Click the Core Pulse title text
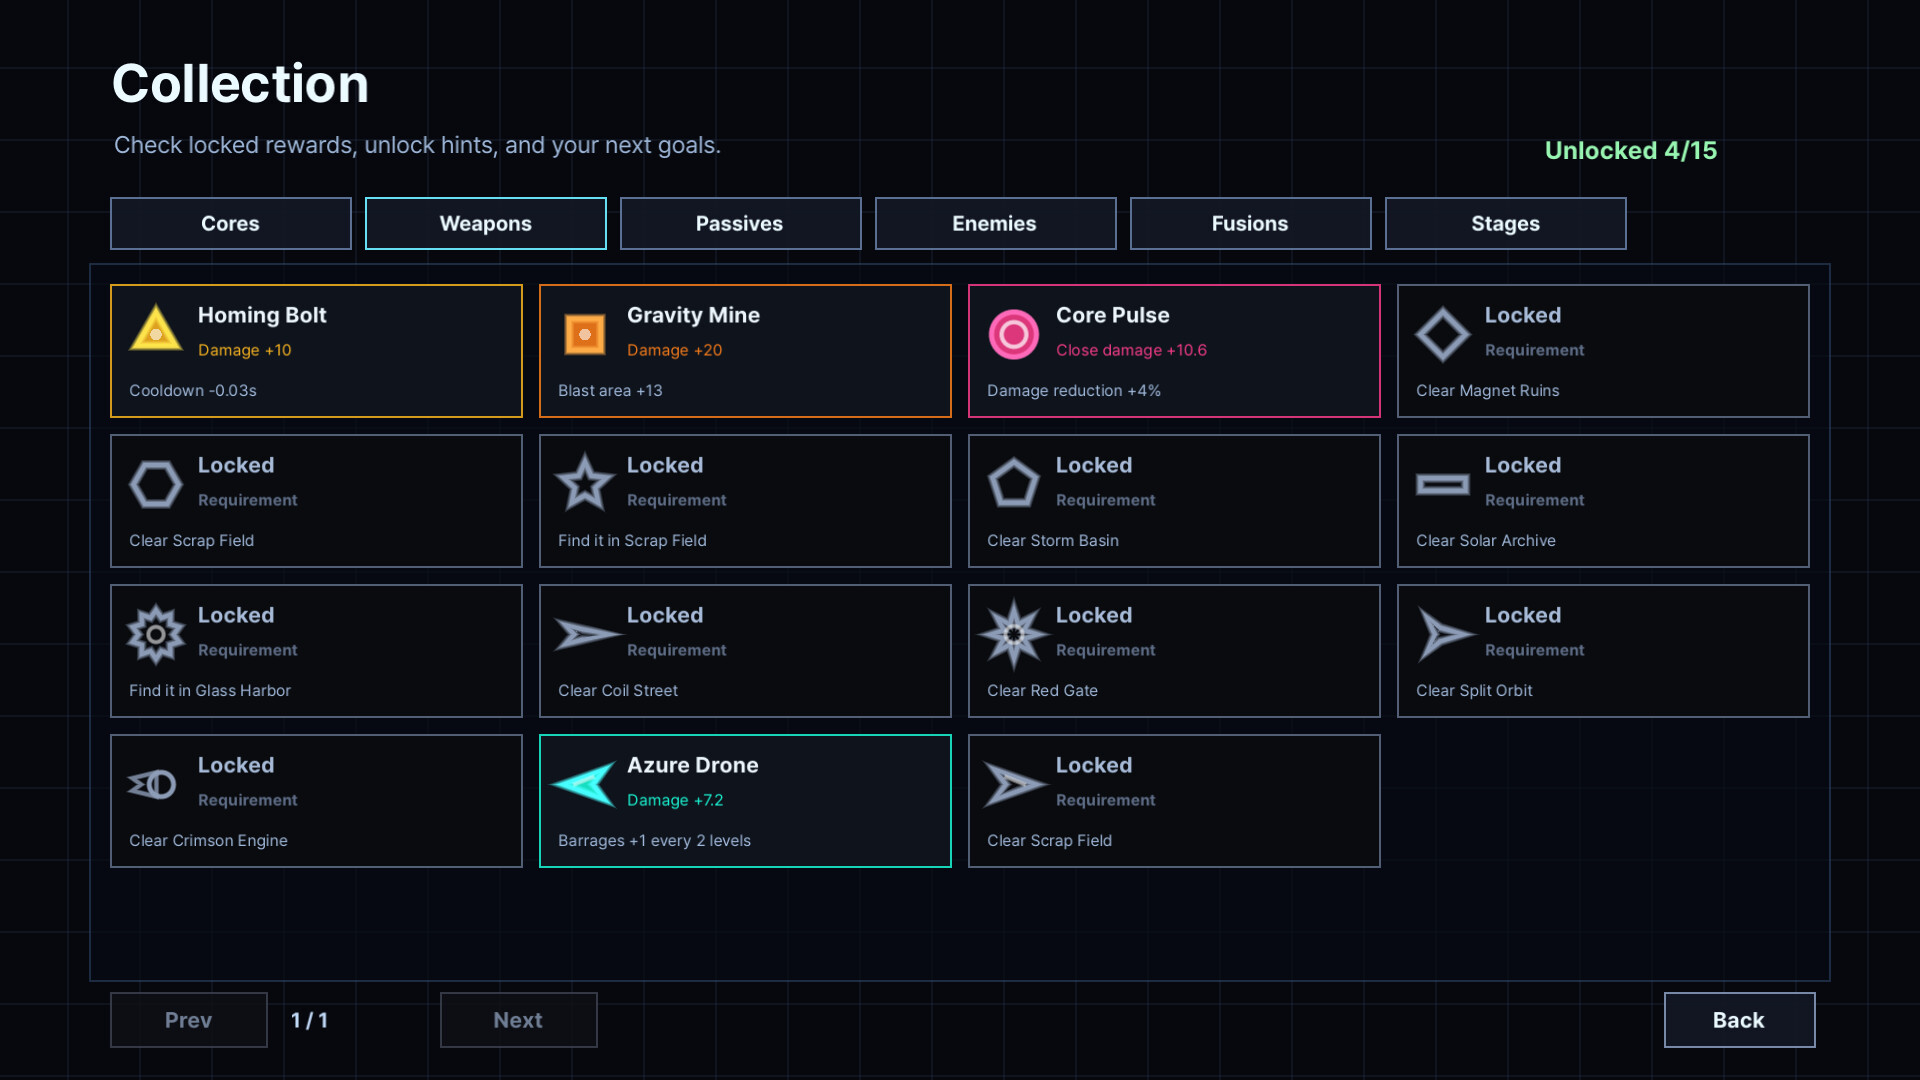 (x=1113, y=315)
